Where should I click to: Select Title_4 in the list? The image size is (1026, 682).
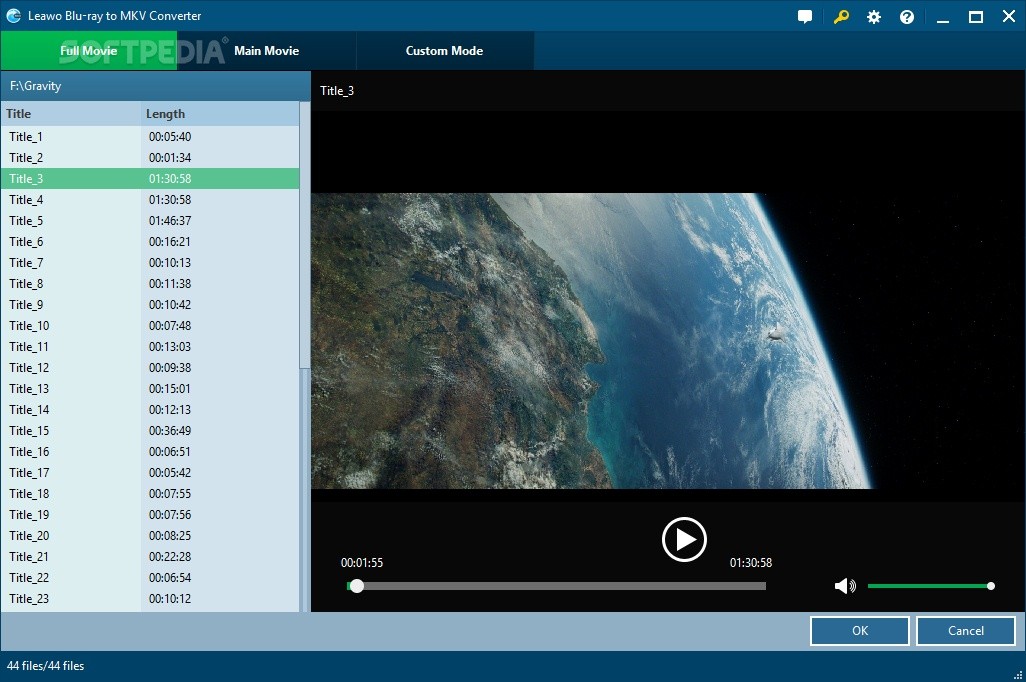(150, 200)
